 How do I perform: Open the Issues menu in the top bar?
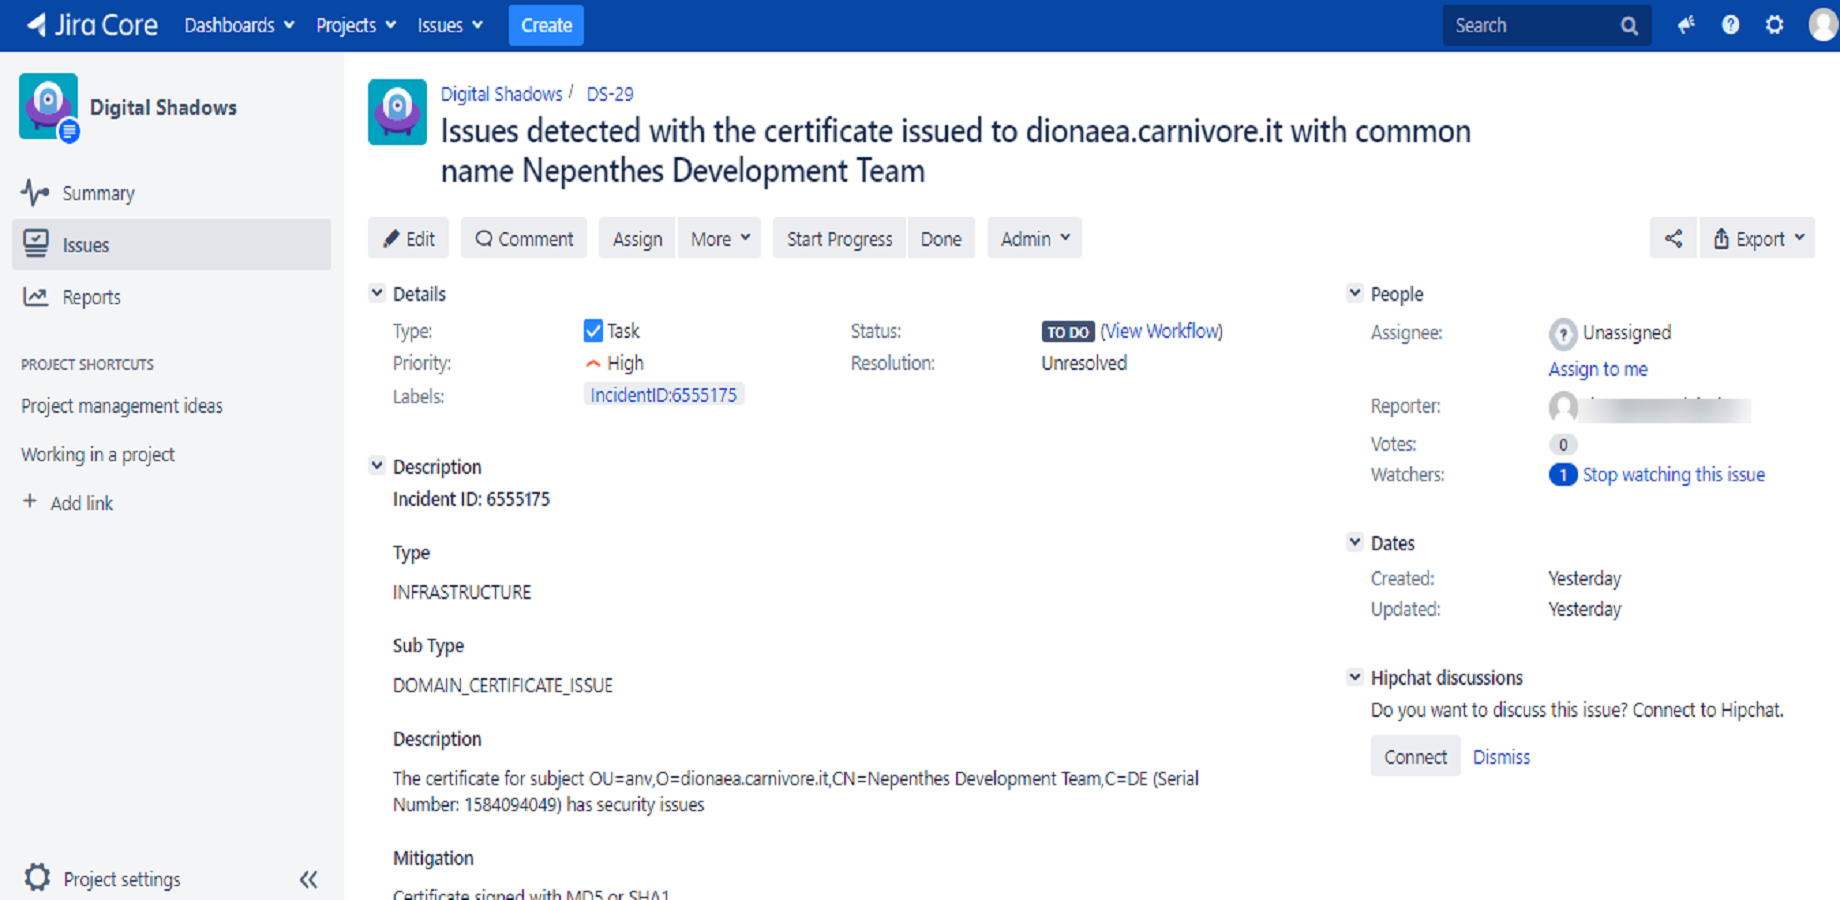(450, 25)
